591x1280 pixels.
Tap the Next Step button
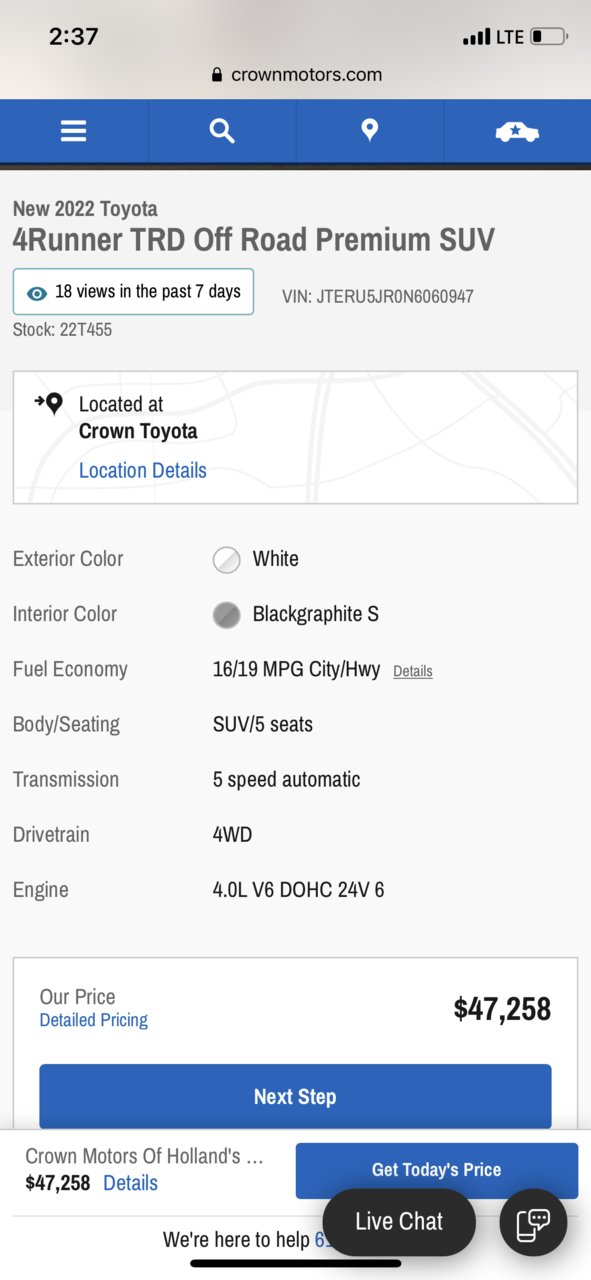(x=295, y=1097)
